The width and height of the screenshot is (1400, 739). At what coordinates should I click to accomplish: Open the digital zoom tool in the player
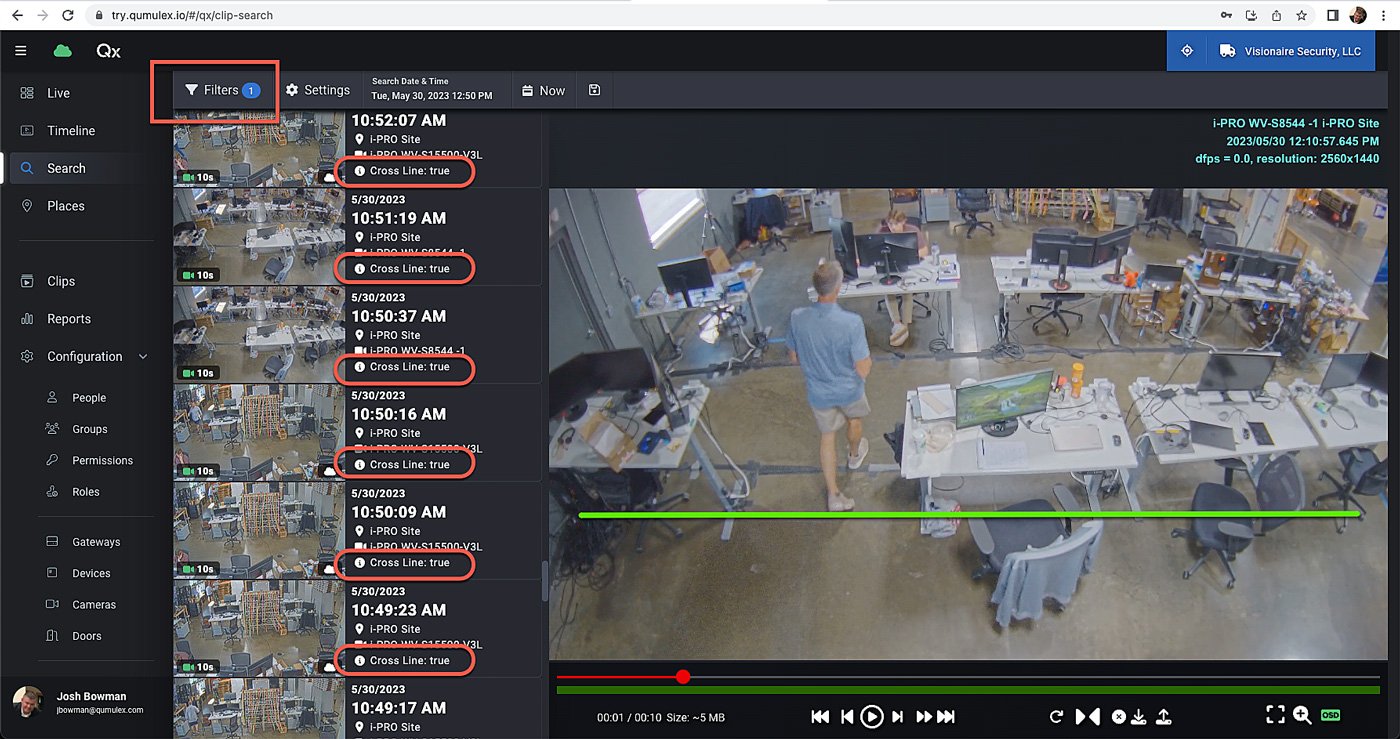point(1302,716)
